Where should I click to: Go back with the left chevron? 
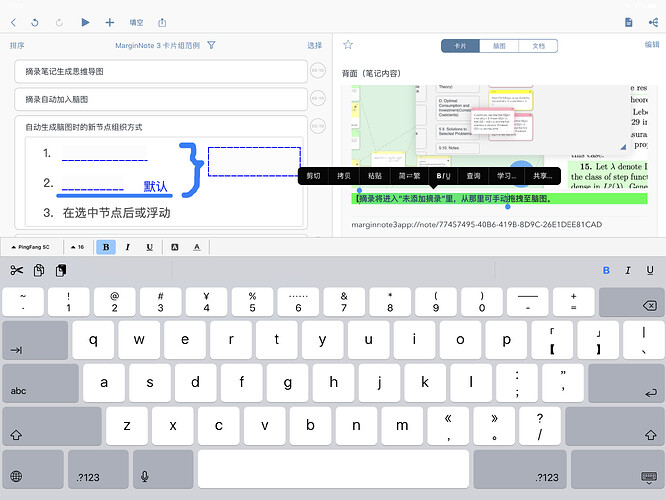click(14, 23)
